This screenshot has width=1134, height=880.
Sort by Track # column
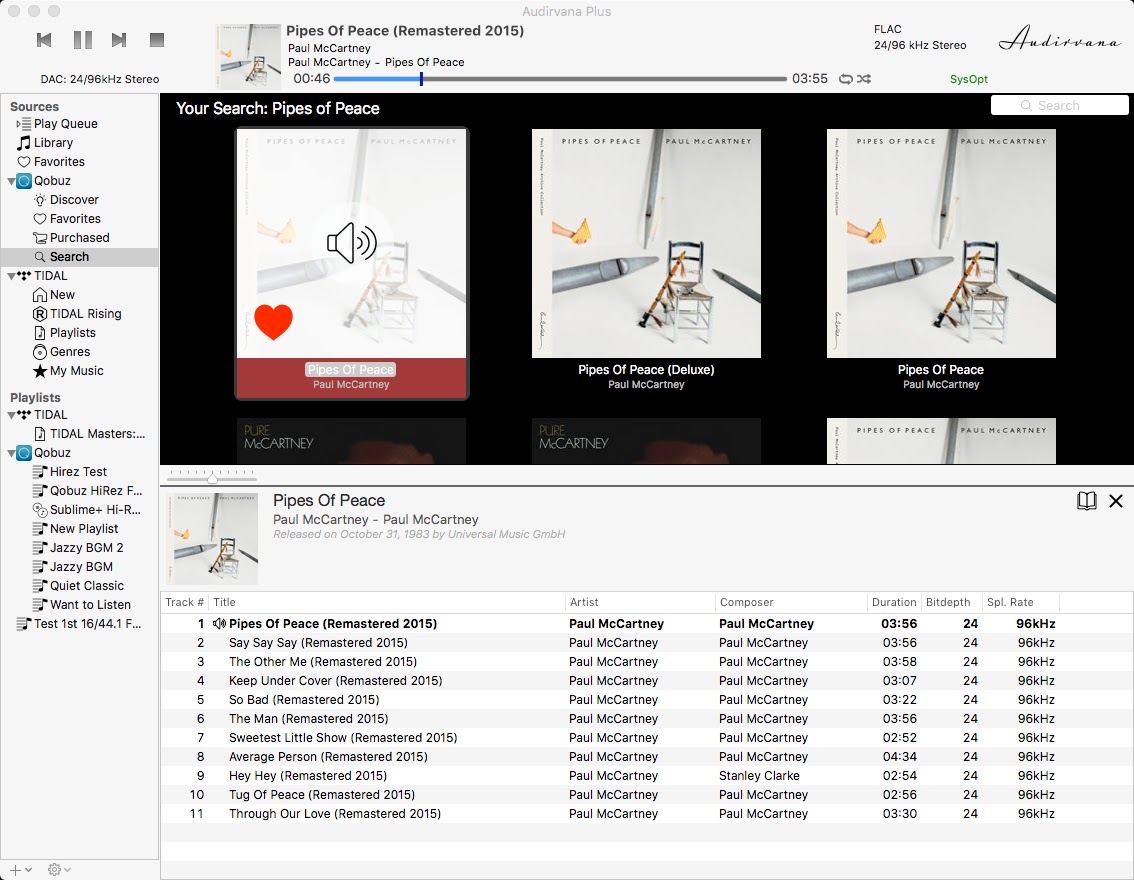tap(184, 602)
